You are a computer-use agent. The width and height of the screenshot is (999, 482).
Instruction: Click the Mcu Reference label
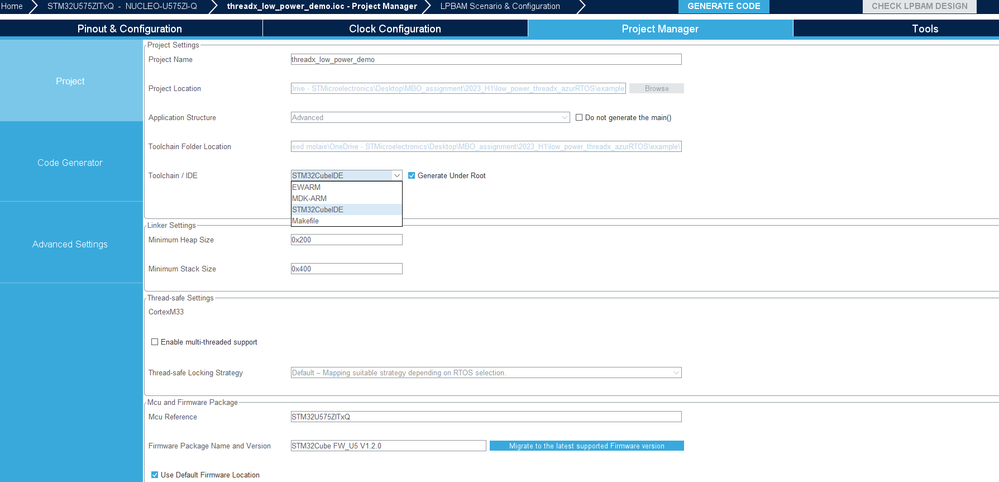[173, 417]
